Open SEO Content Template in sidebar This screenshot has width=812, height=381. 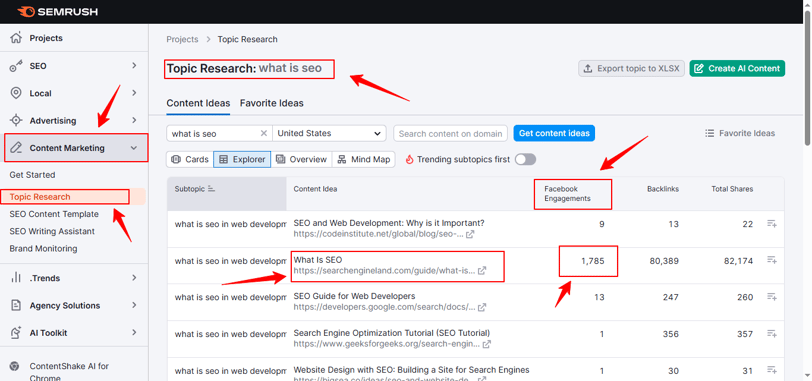(54, 214)
